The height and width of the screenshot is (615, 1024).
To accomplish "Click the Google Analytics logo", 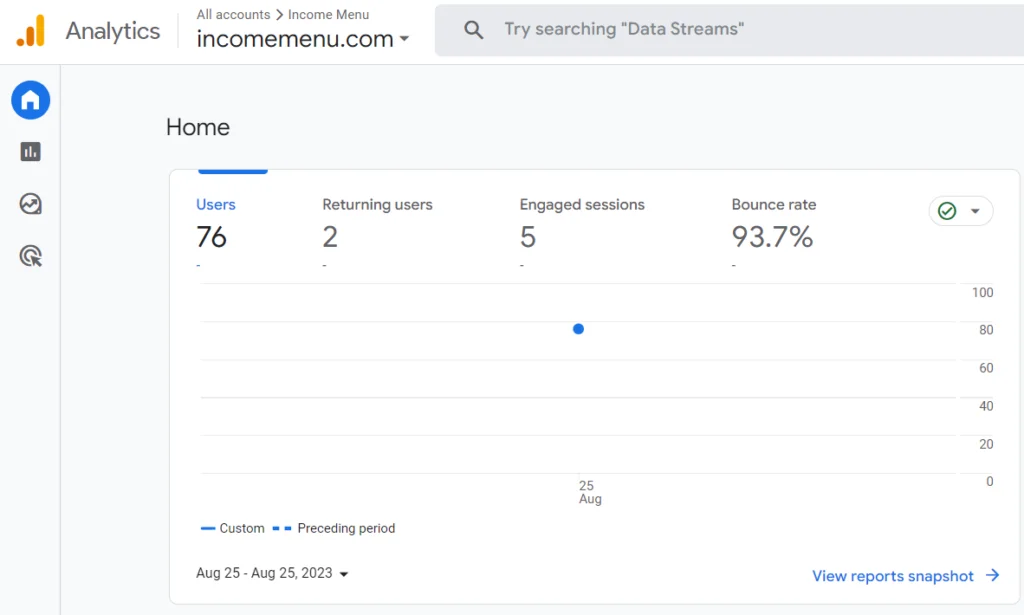I will pyautogui.click(x=31, y=31).
